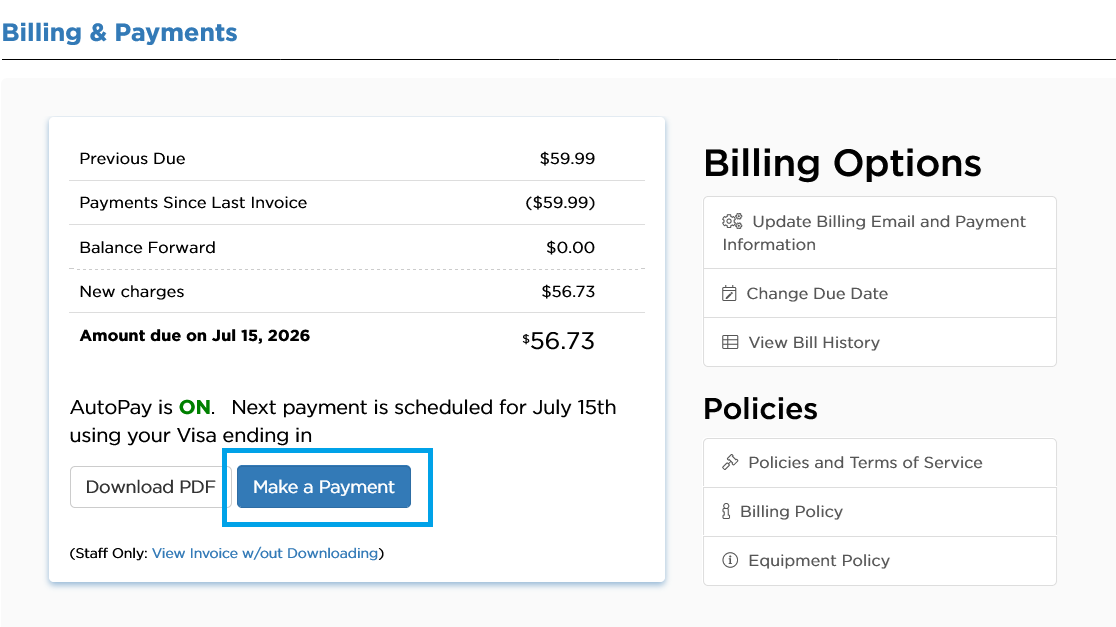This screenshot has width=1116, height=627.
Task: Click the Previous Due label
Action: tap(132, 159)
